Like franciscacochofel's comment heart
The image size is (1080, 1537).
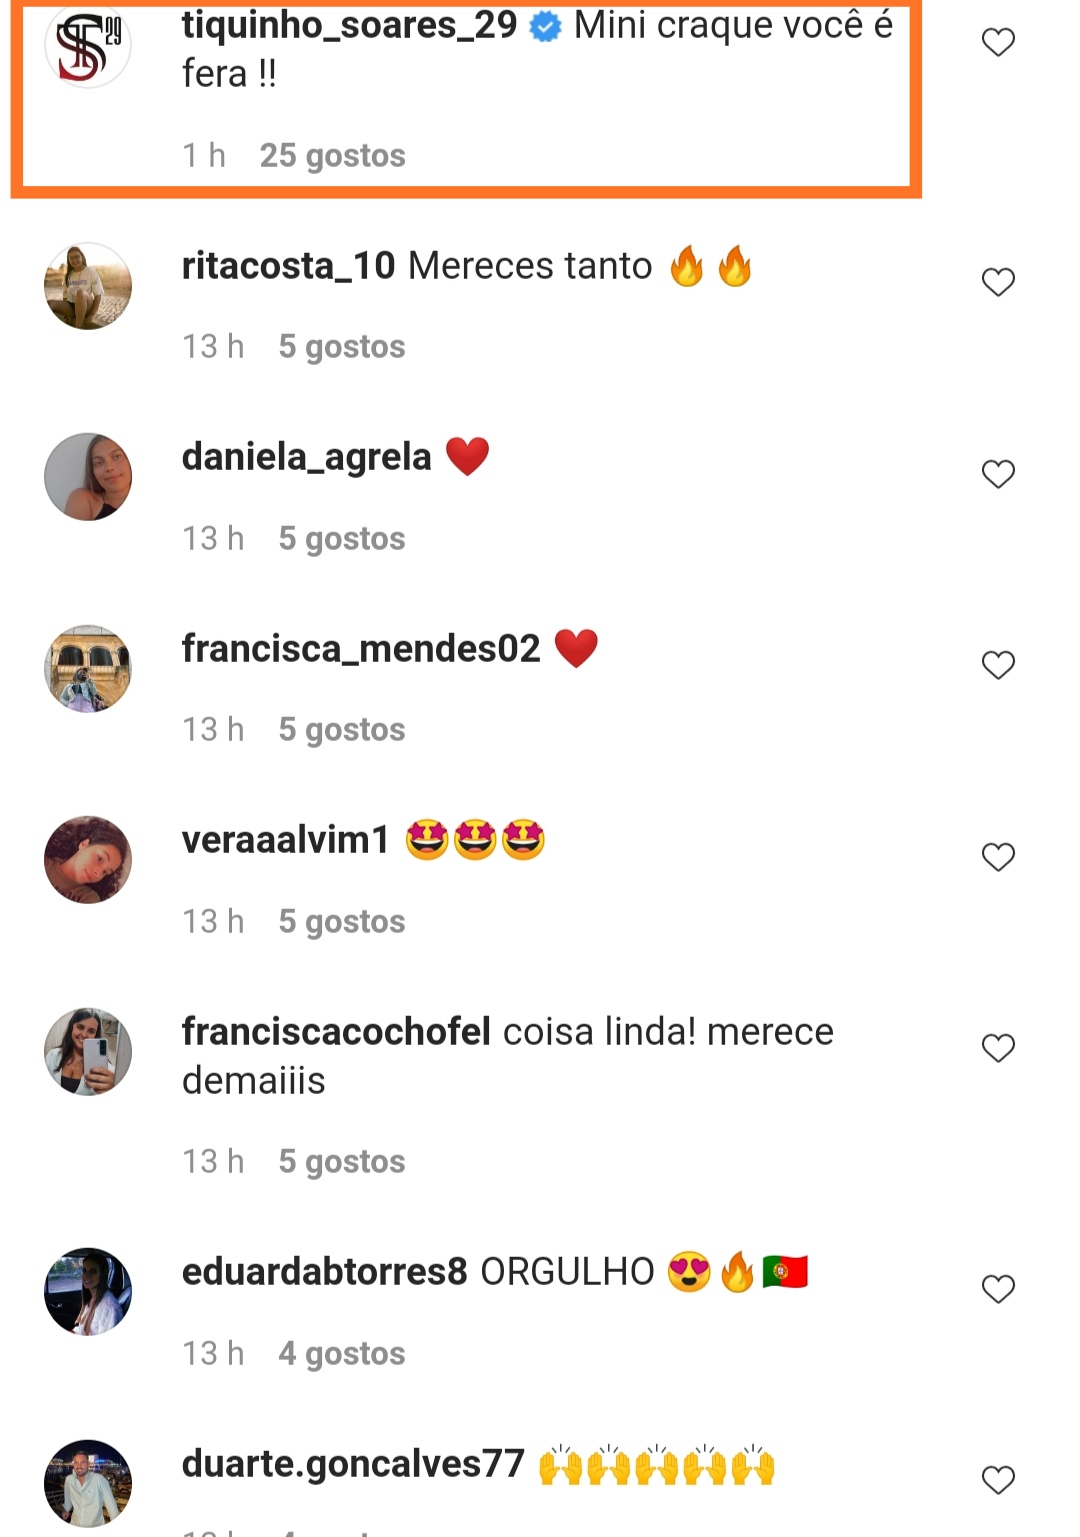point(998,1048)
